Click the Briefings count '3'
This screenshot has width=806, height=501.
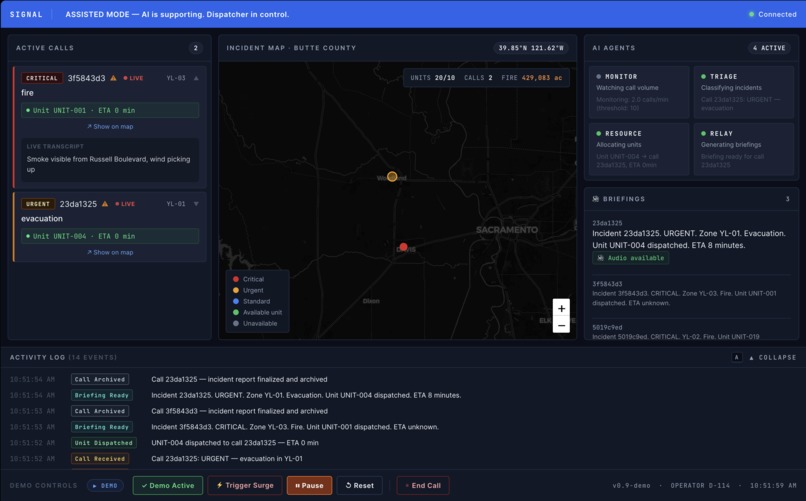click(787, 199)
